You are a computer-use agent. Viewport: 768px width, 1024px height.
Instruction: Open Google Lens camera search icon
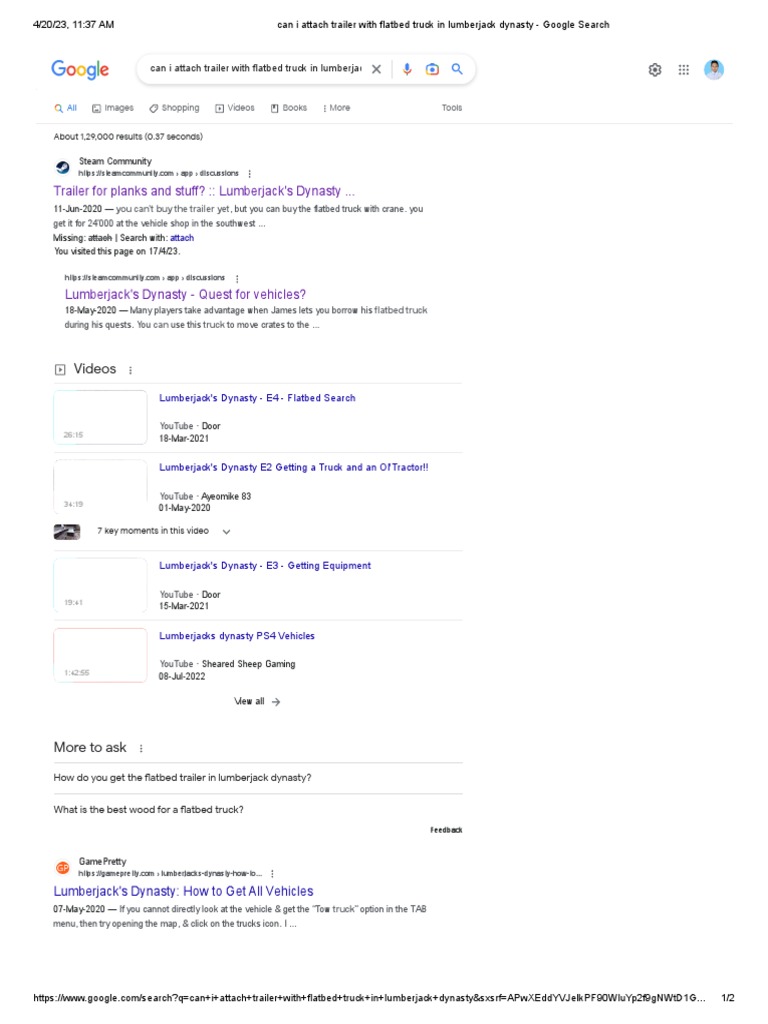pyautogui.click(x=432, y=69)
